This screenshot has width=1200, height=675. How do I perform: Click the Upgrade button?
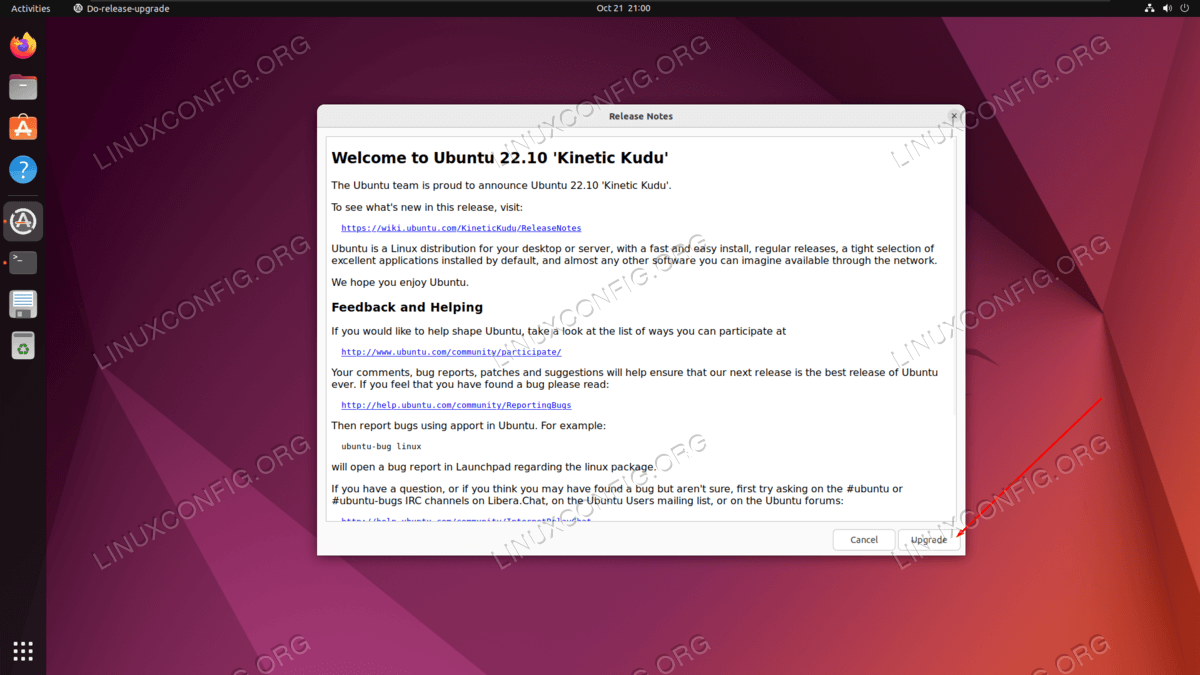929,540
